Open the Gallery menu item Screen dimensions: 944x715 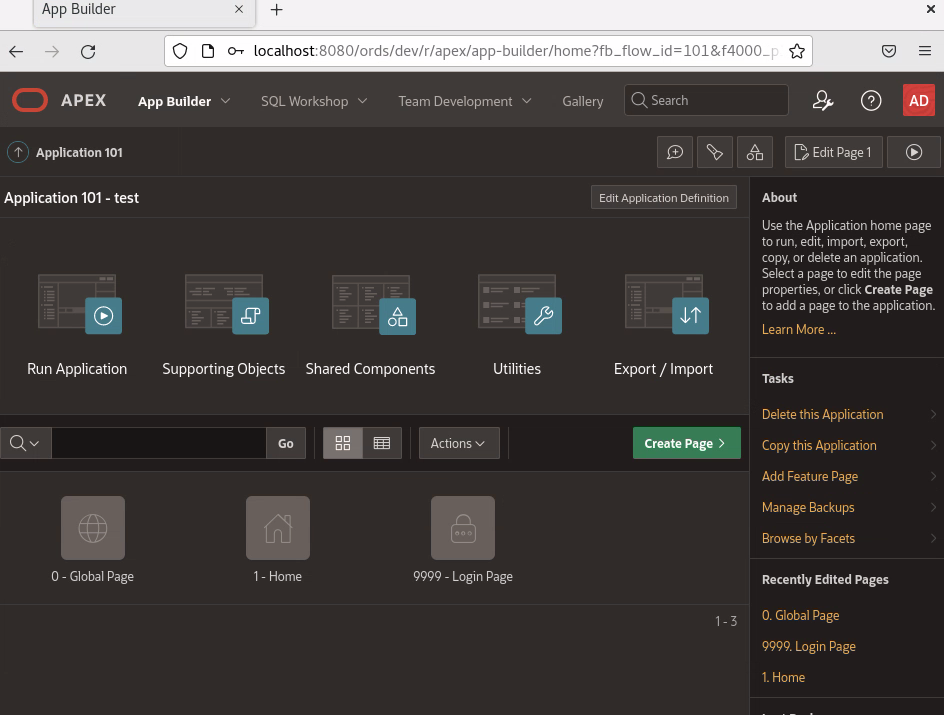point(582,101)
